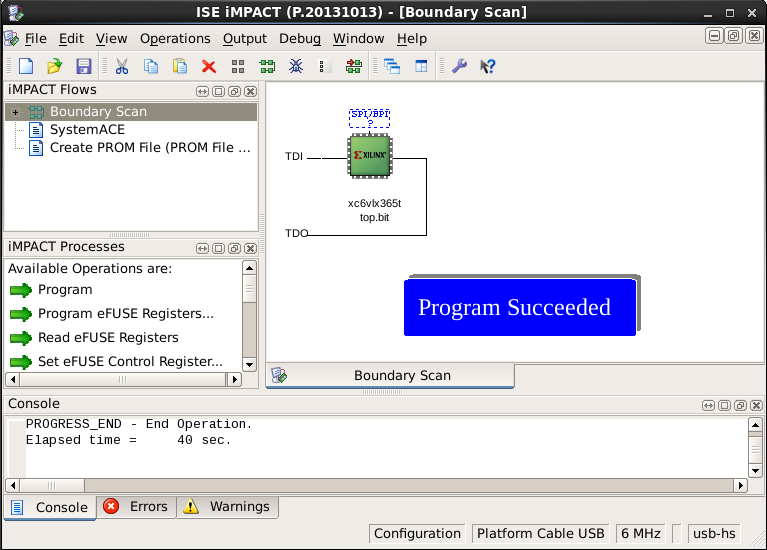Image resolution: width=767 pixels, height=550 pixels.
Task: Select Read eFUSE Registers operation
Action: (107, 338)
